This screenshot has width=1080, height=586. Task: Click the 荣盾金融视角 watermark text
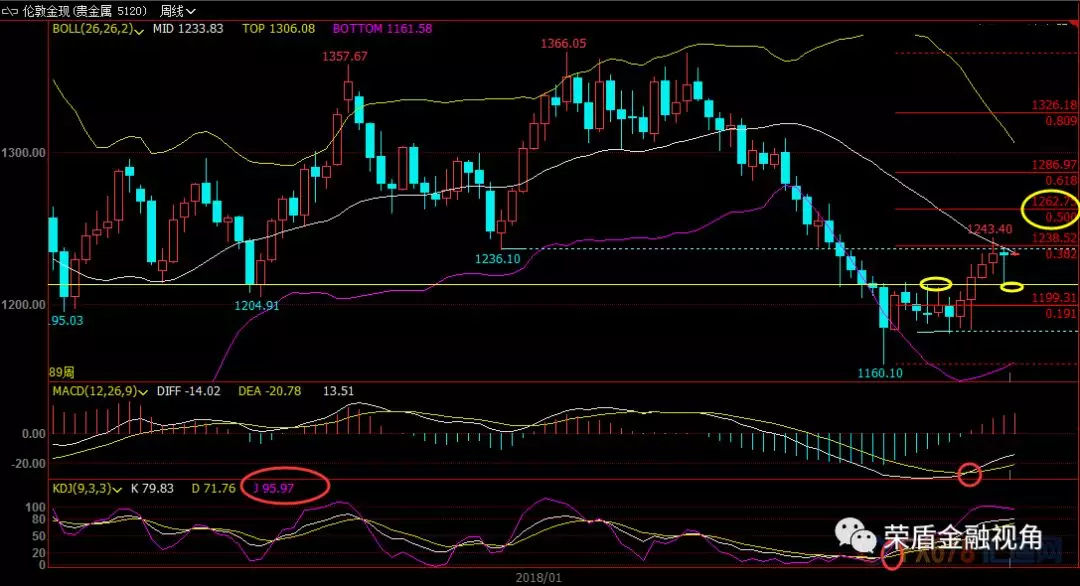[958, 540]
